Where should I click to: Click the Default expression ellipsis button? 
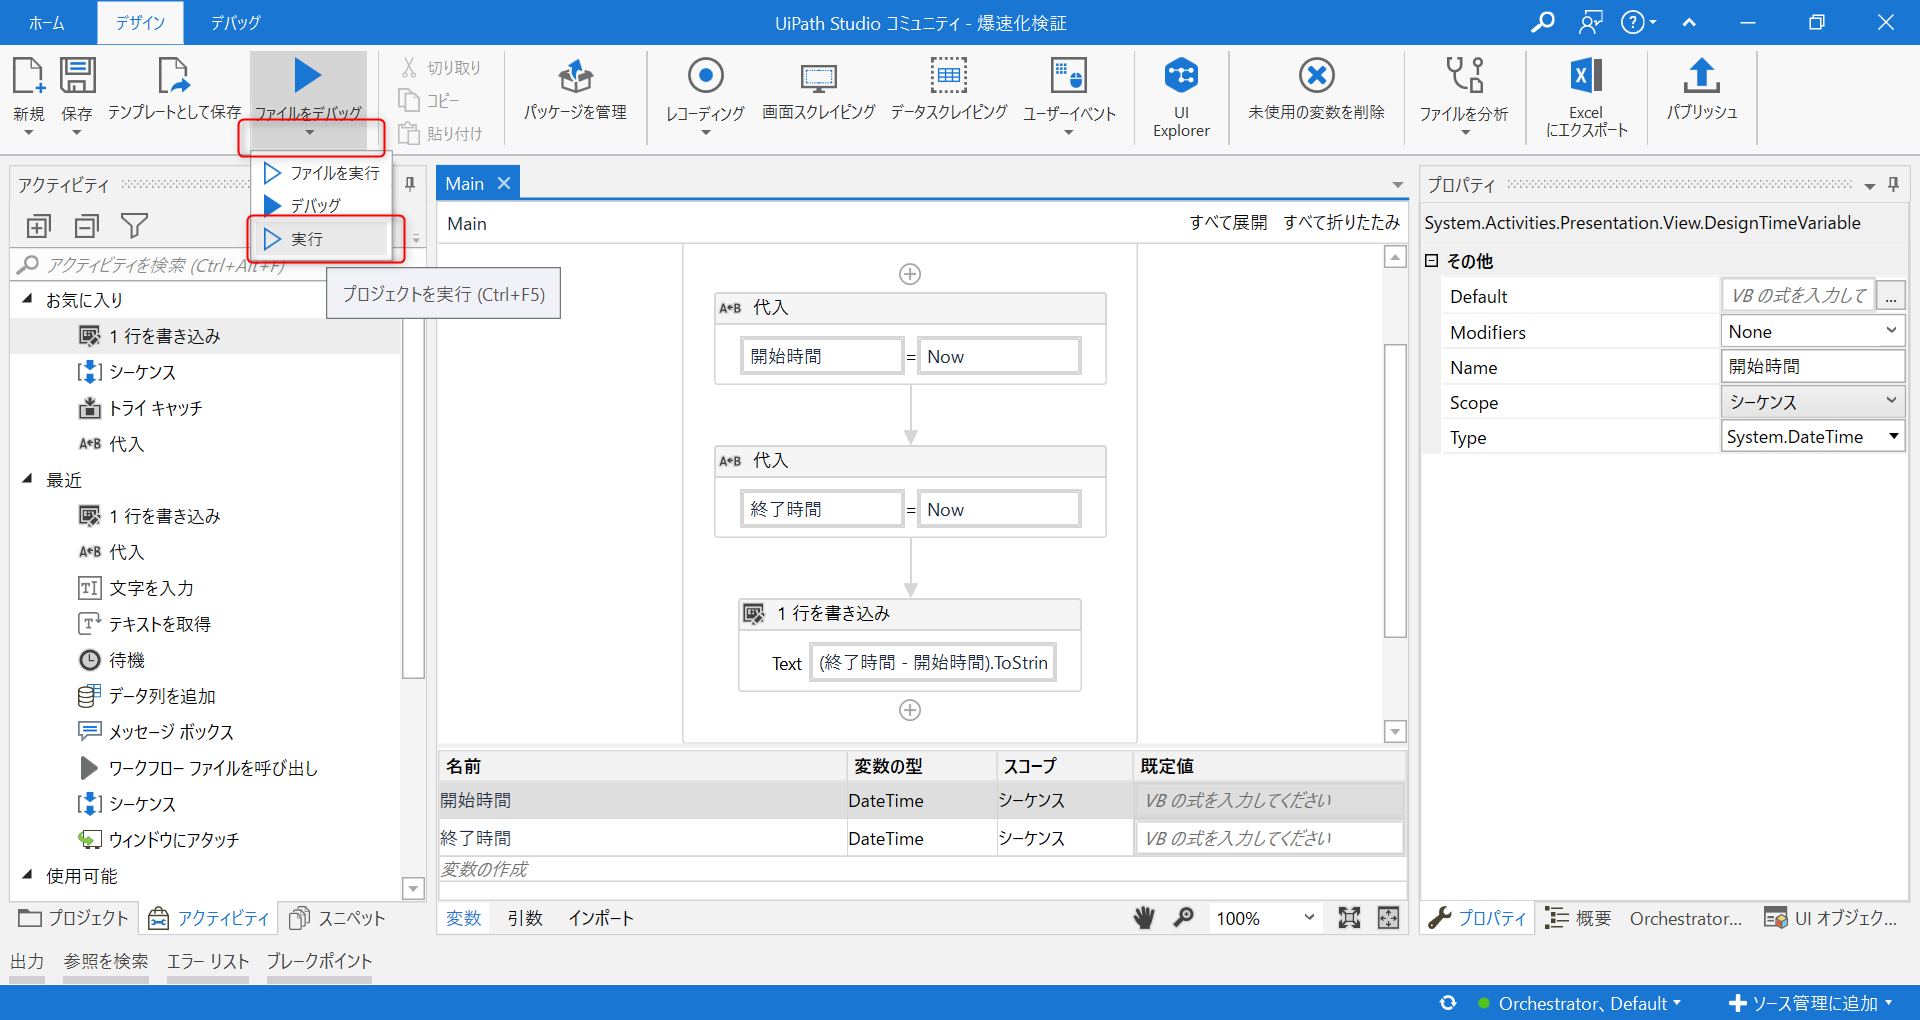point(1890,296)
